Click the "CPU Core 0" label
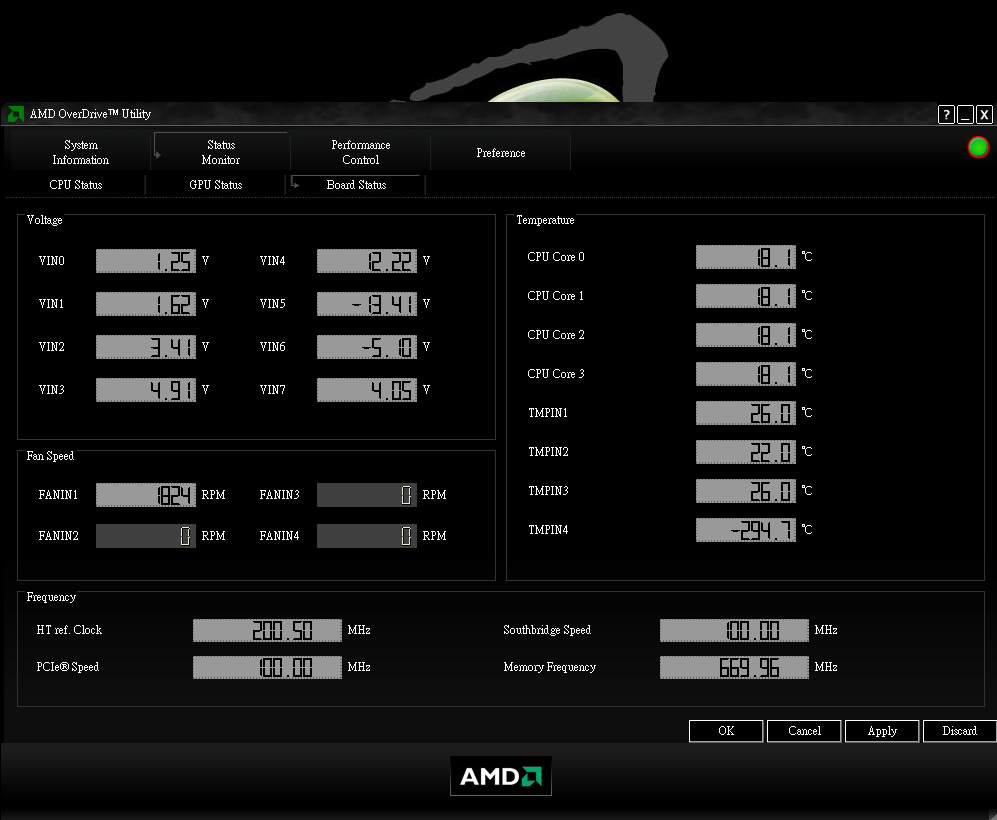 tap(556, 257)
